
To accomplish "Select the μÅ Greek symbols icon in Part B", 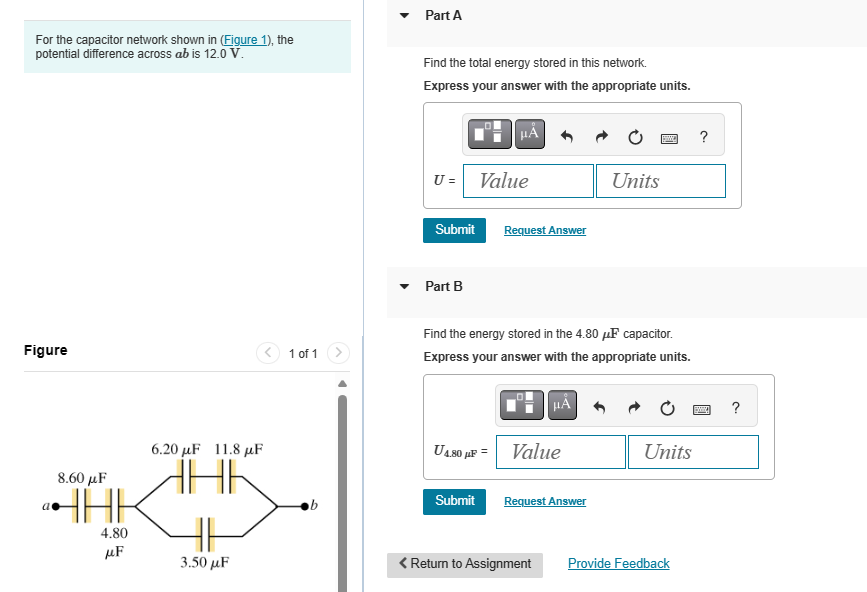I will tap(561, 404).
